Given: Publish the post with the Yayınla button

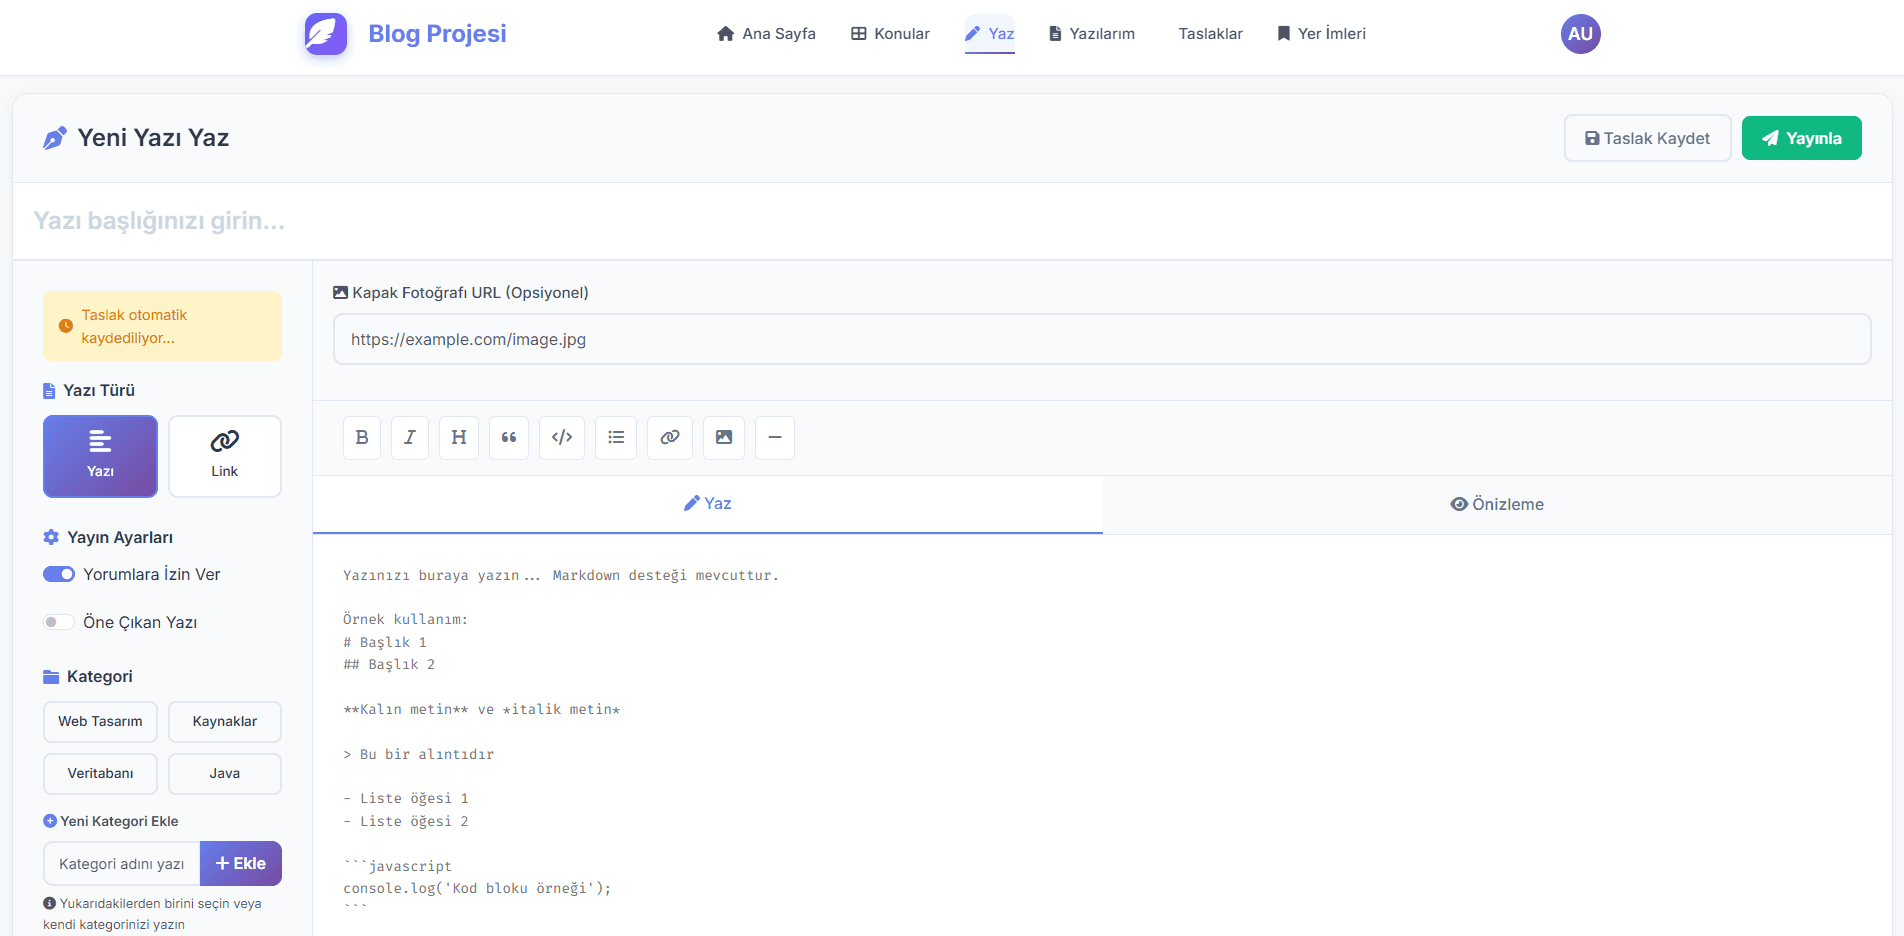Looking at the screenshot, I should [x=1801, y=137].
